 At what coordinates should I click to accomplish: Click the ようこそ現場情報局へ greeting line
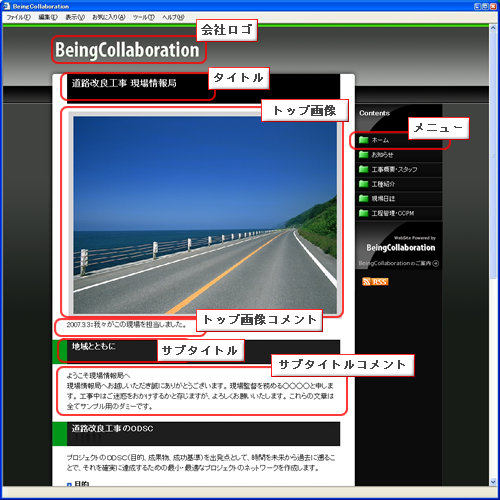[99, 376]
